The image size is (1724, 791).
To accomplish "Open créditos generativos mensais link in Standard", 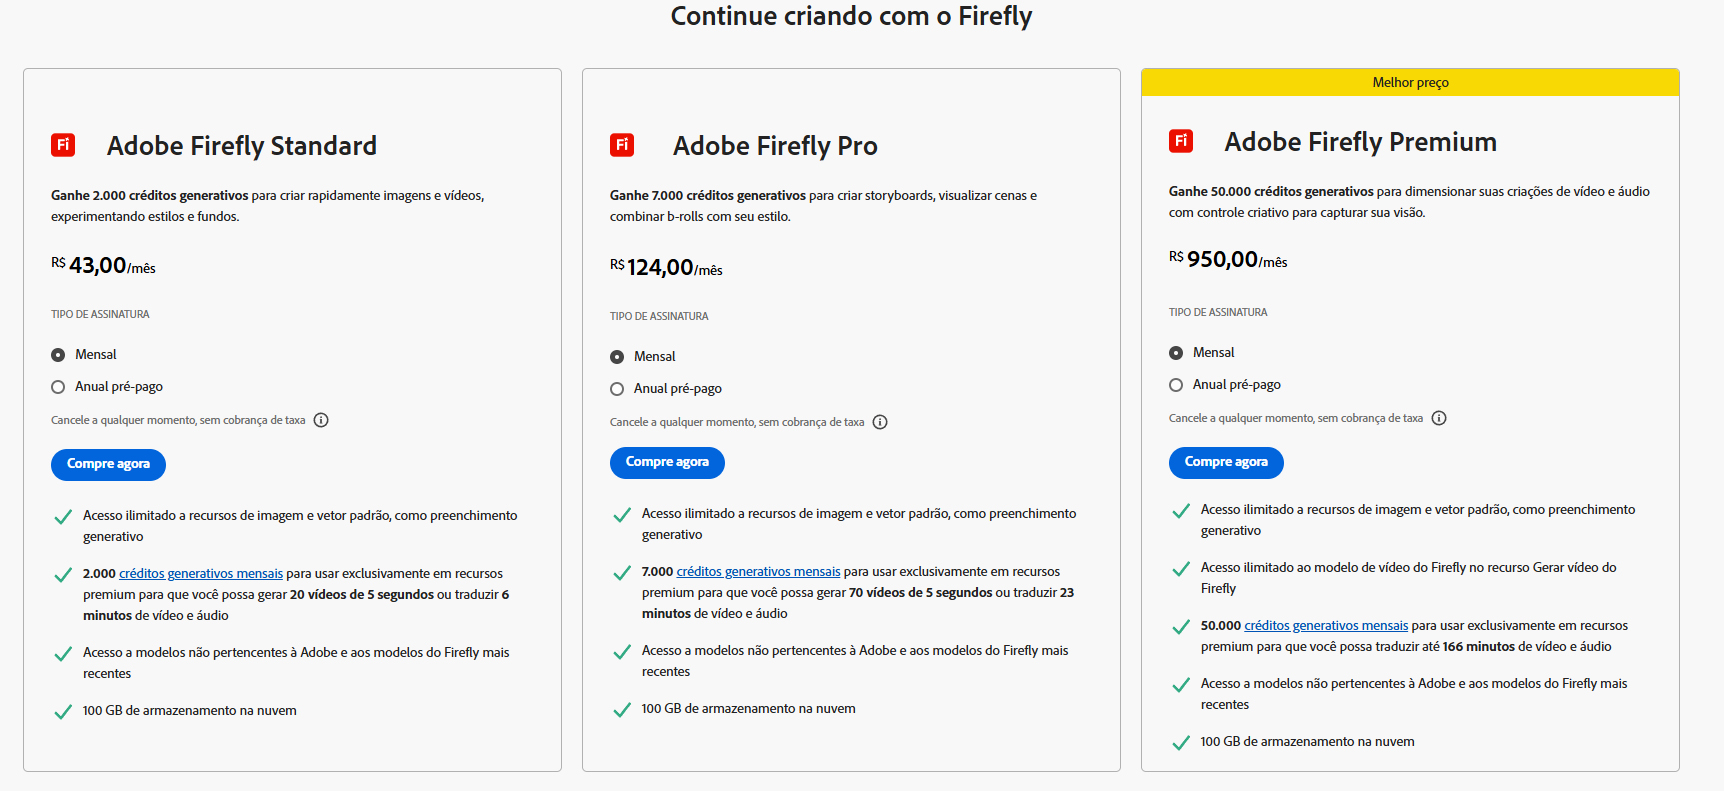I will 201,574.
